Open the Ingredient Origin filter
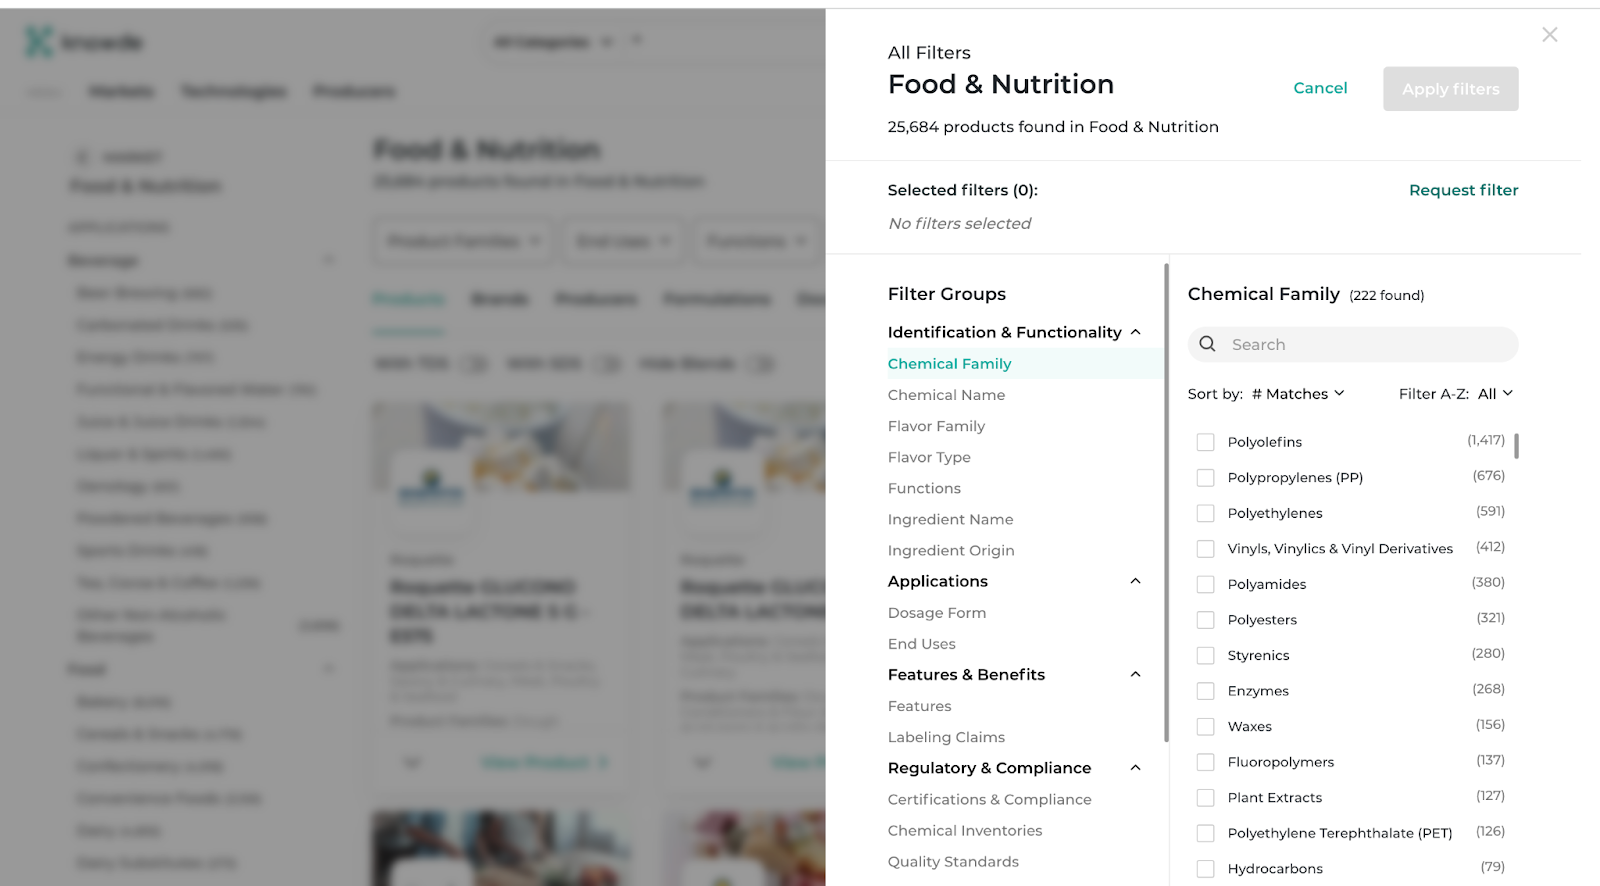Viewport: 1600px width, 886px height. [x=951, y=550]
